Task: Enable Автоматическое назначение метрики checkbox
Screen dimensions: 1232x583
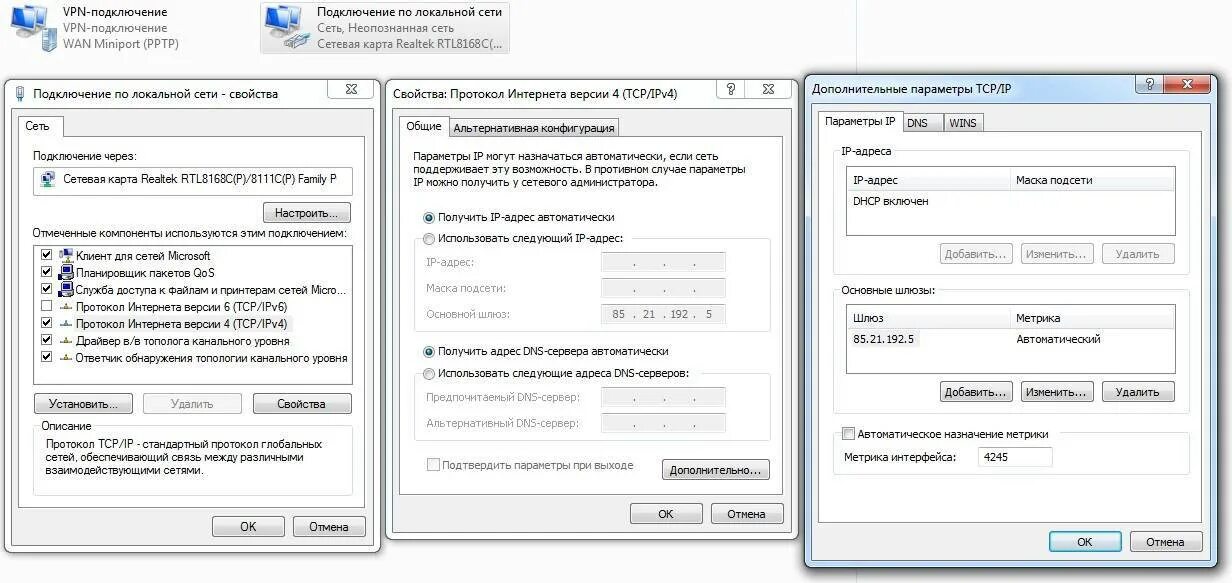Action: coord(849,434)
